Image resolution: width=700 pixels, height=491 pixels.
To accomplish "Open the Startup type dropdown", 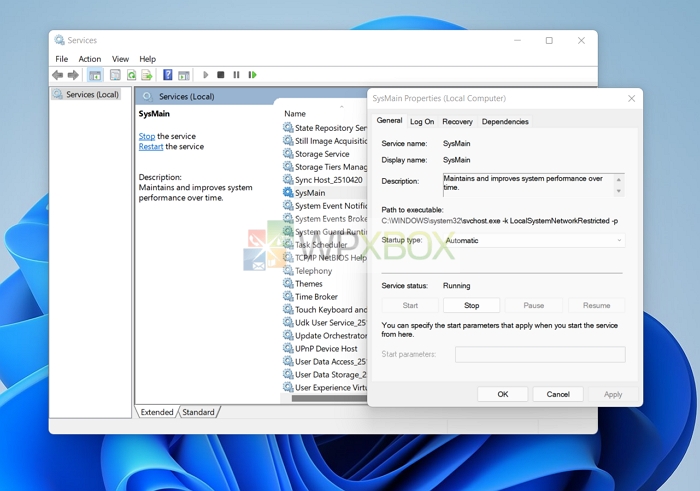I will coord(534,240).
